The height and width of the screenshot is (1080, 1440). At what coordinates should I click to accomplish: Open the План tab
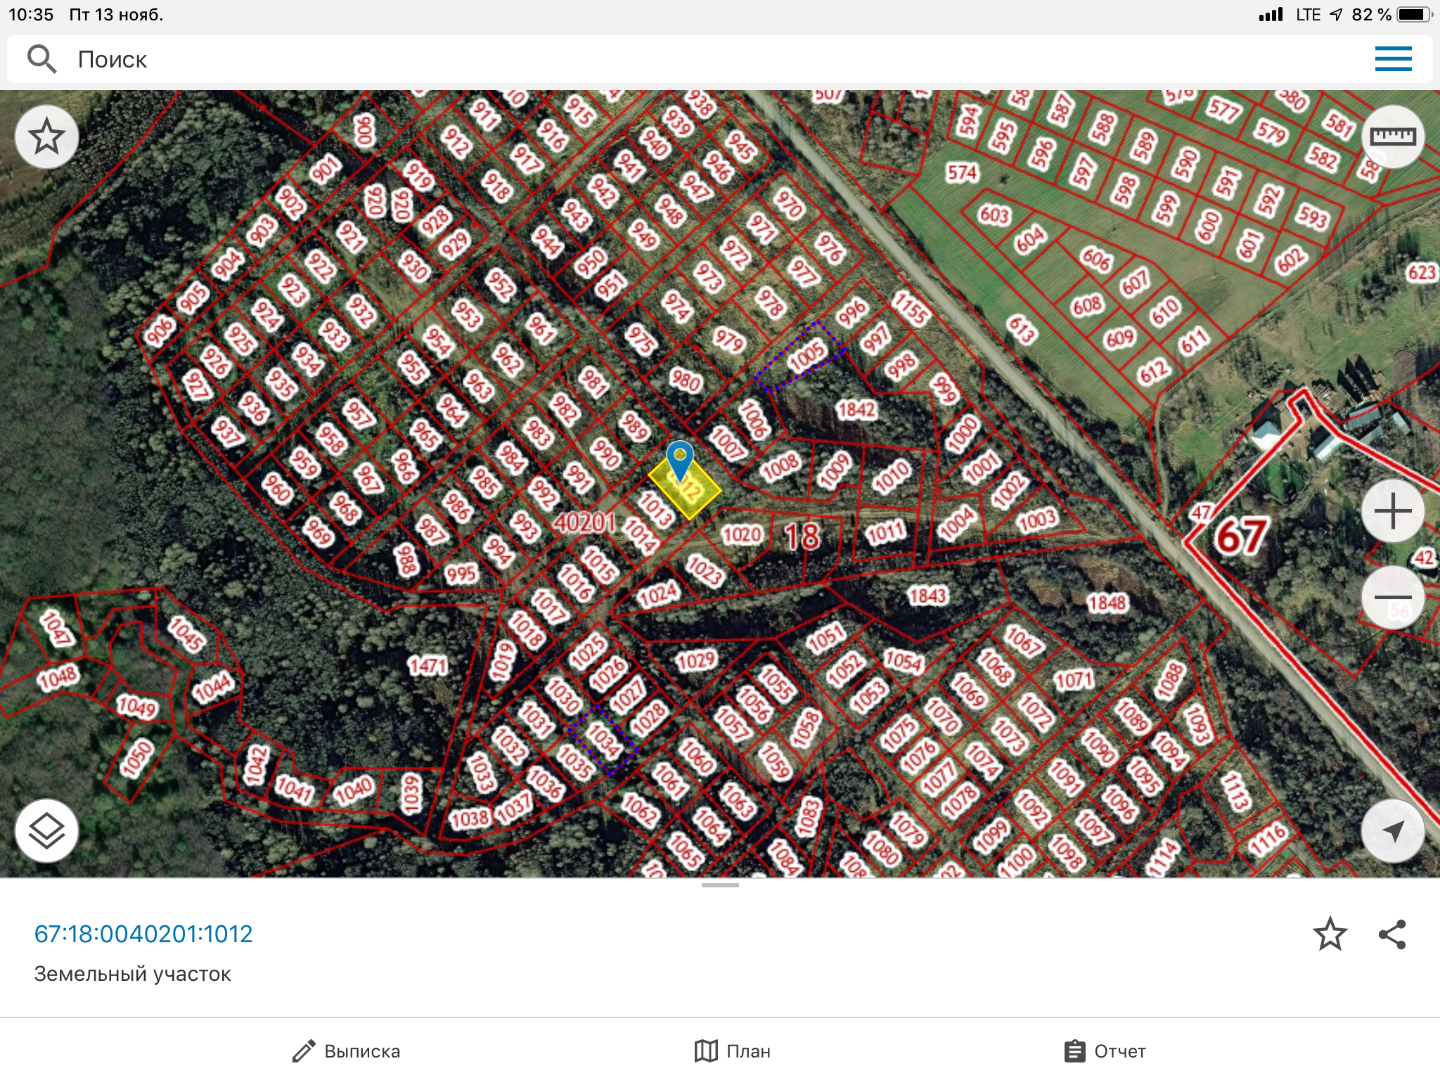pos(732,1051)
